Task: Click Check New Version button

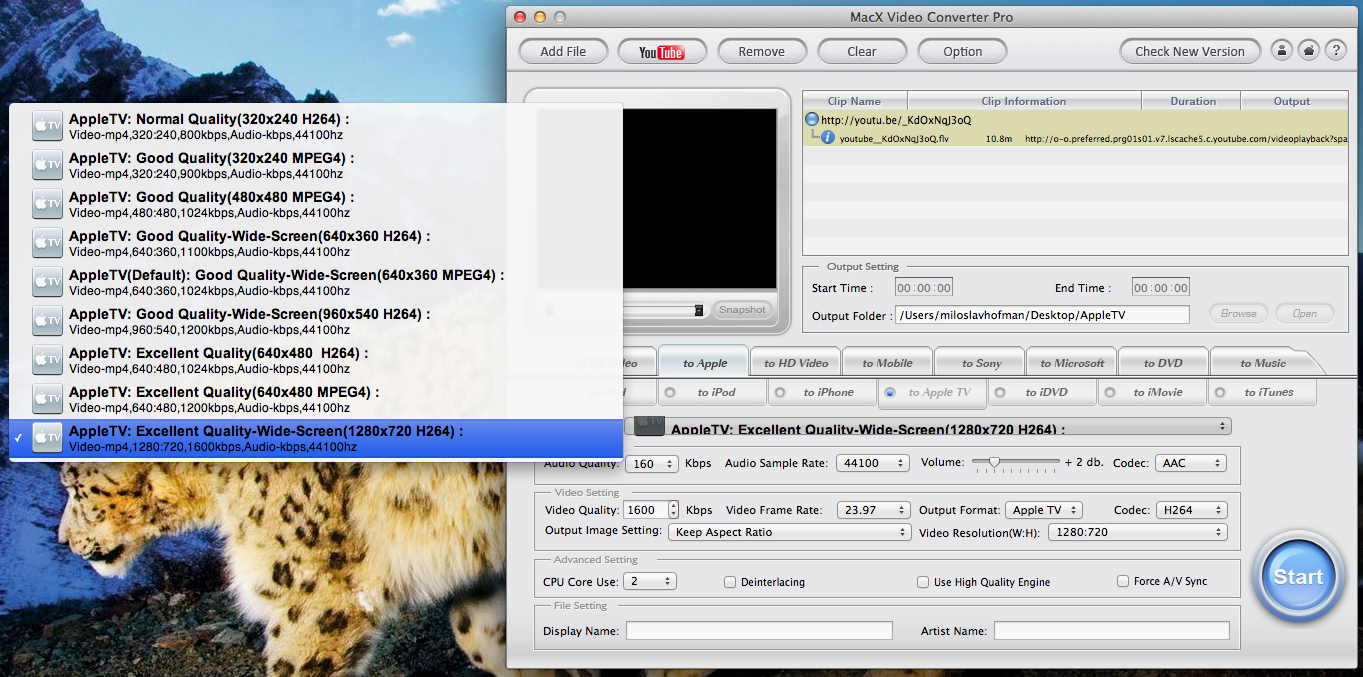Action: [x=1190, y=51]
